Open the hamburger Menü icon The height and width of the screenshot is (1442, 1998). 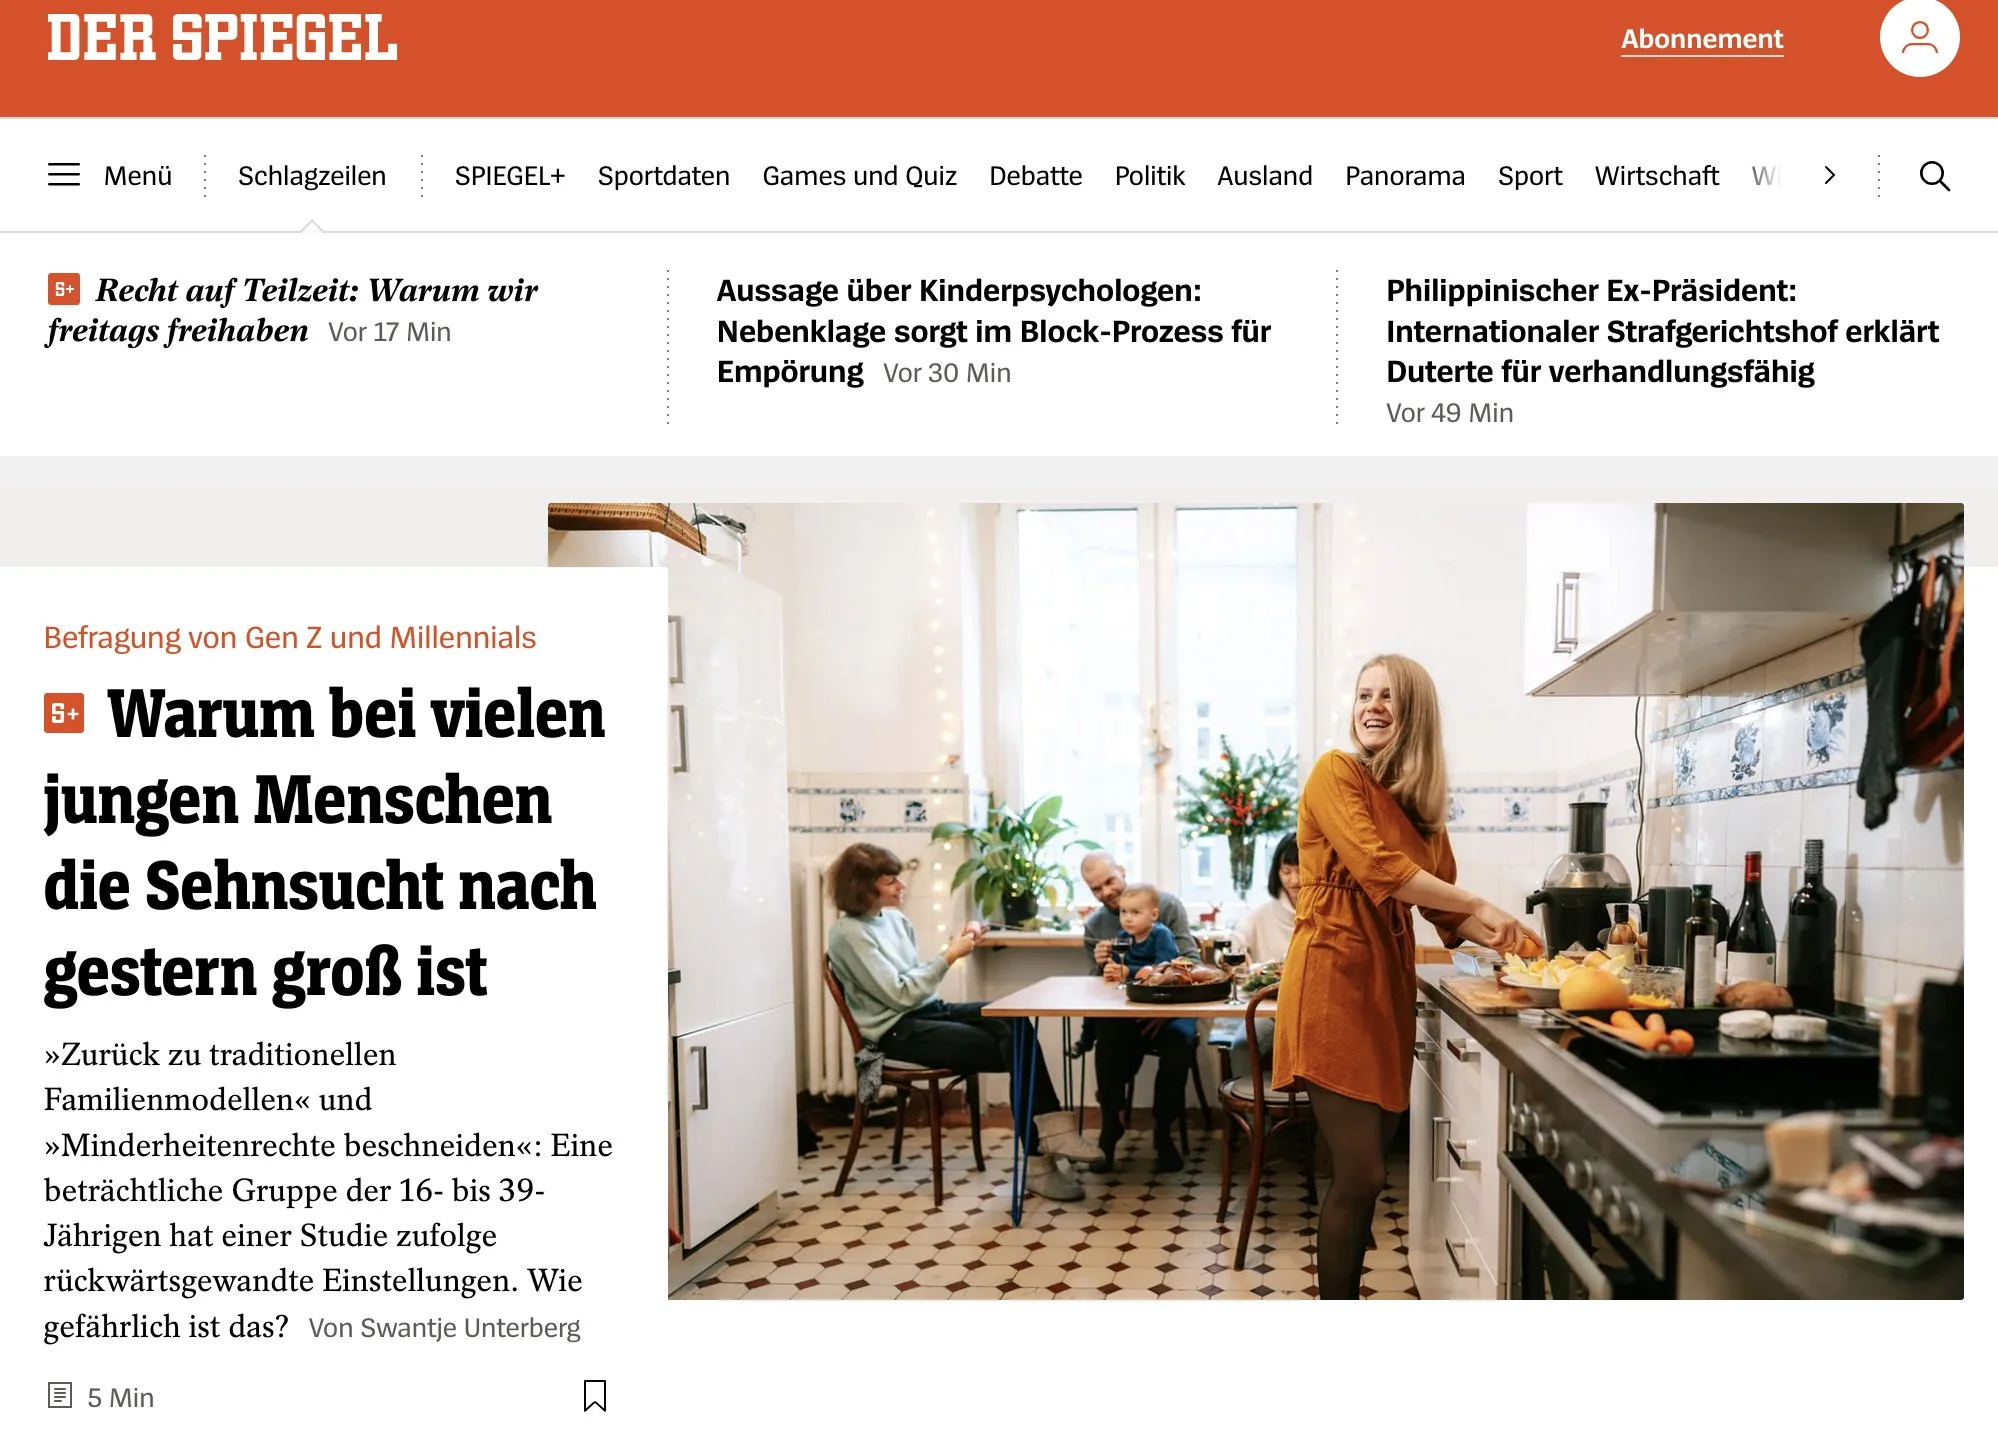[64, 175]
